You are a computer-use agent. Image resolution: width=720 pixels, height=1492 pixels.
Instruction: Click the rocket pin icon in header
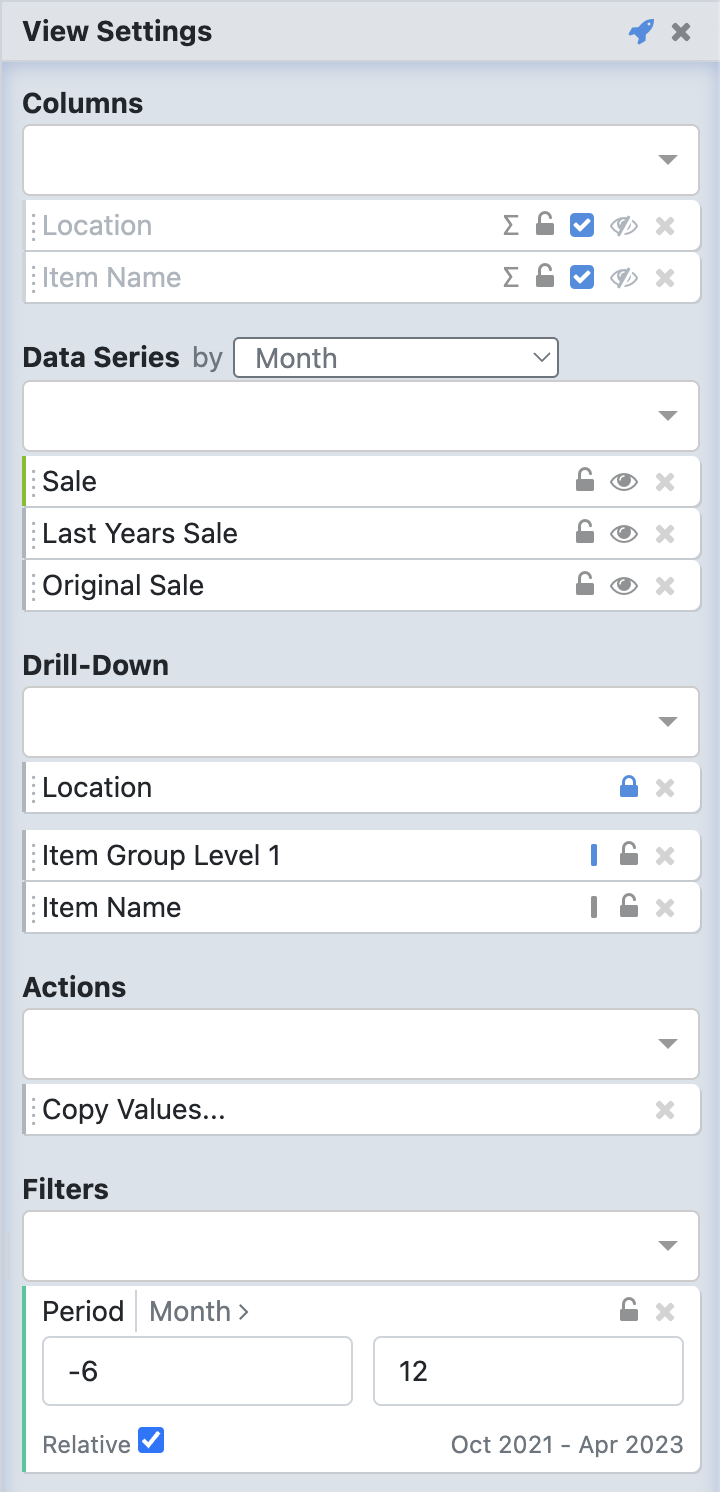641,32
